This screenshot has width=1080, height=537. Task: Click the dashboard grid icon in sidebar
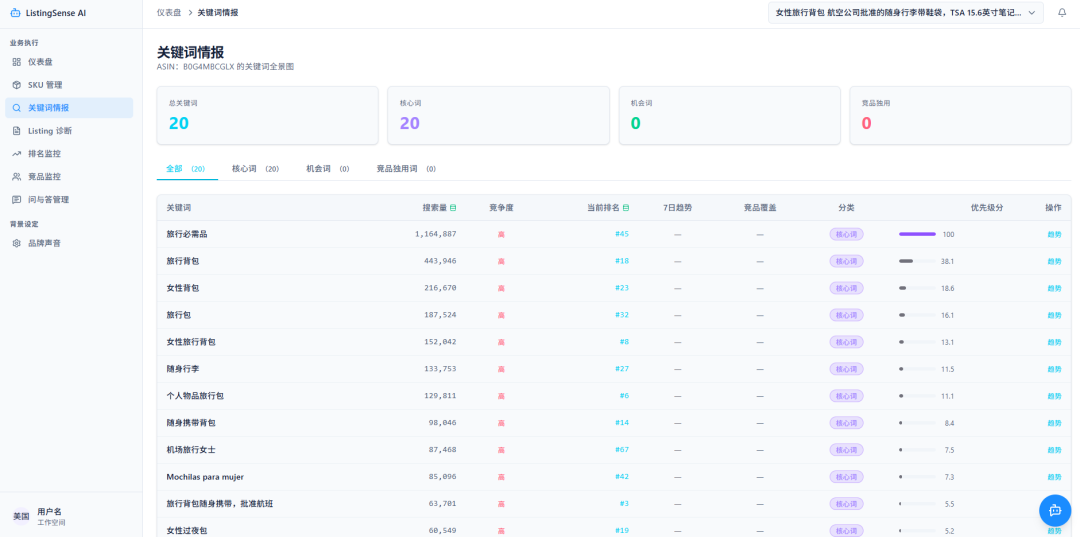(17, 62)
